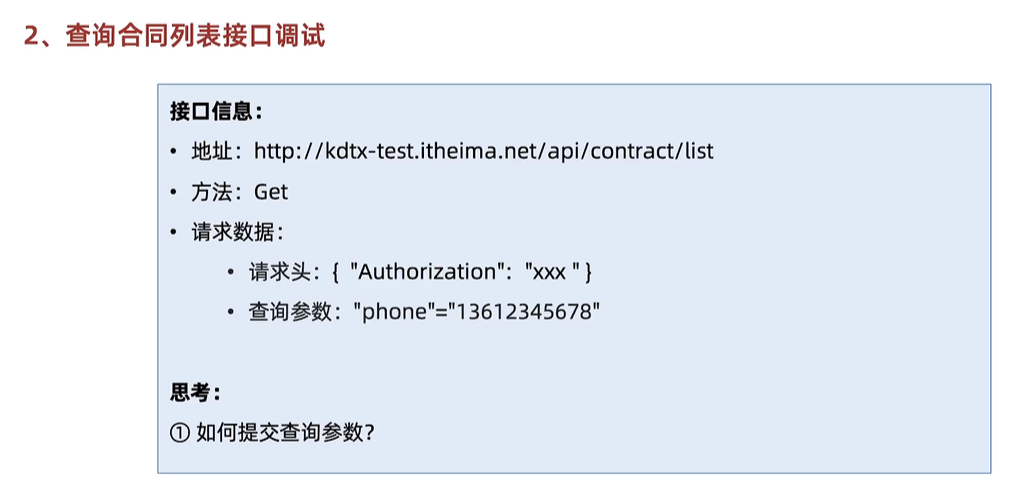The height and width of the screenshot is (504, 1025).
Task: Click the 接口信息 heading
Action: pyautogui.click(x=216, y=112)
